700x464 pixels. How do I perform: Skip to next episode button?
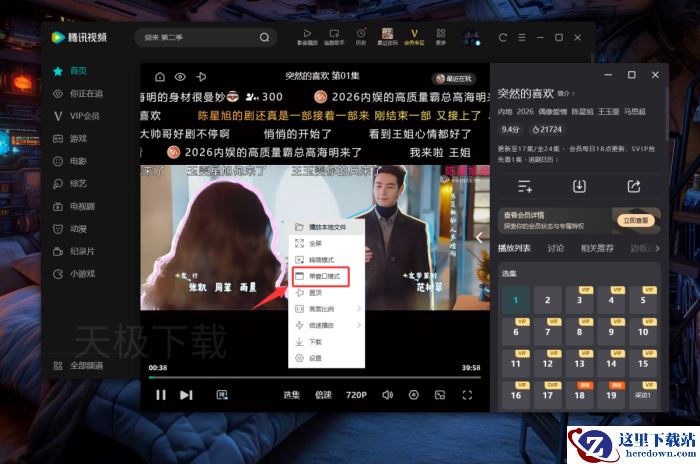click(186, 395)
